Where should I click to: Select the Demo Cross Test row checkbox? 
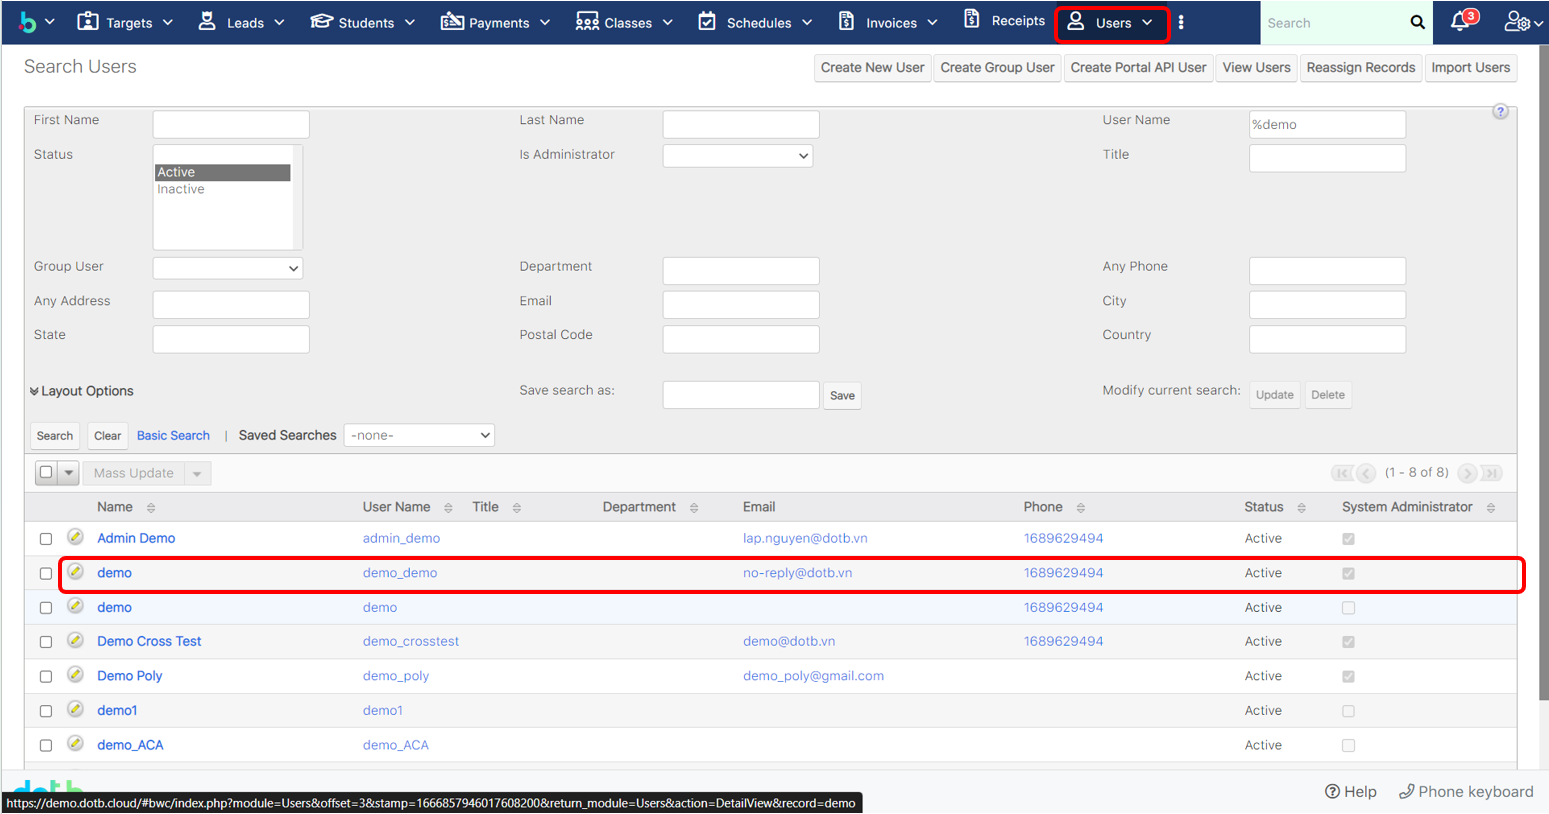click(x=46, y=642)
